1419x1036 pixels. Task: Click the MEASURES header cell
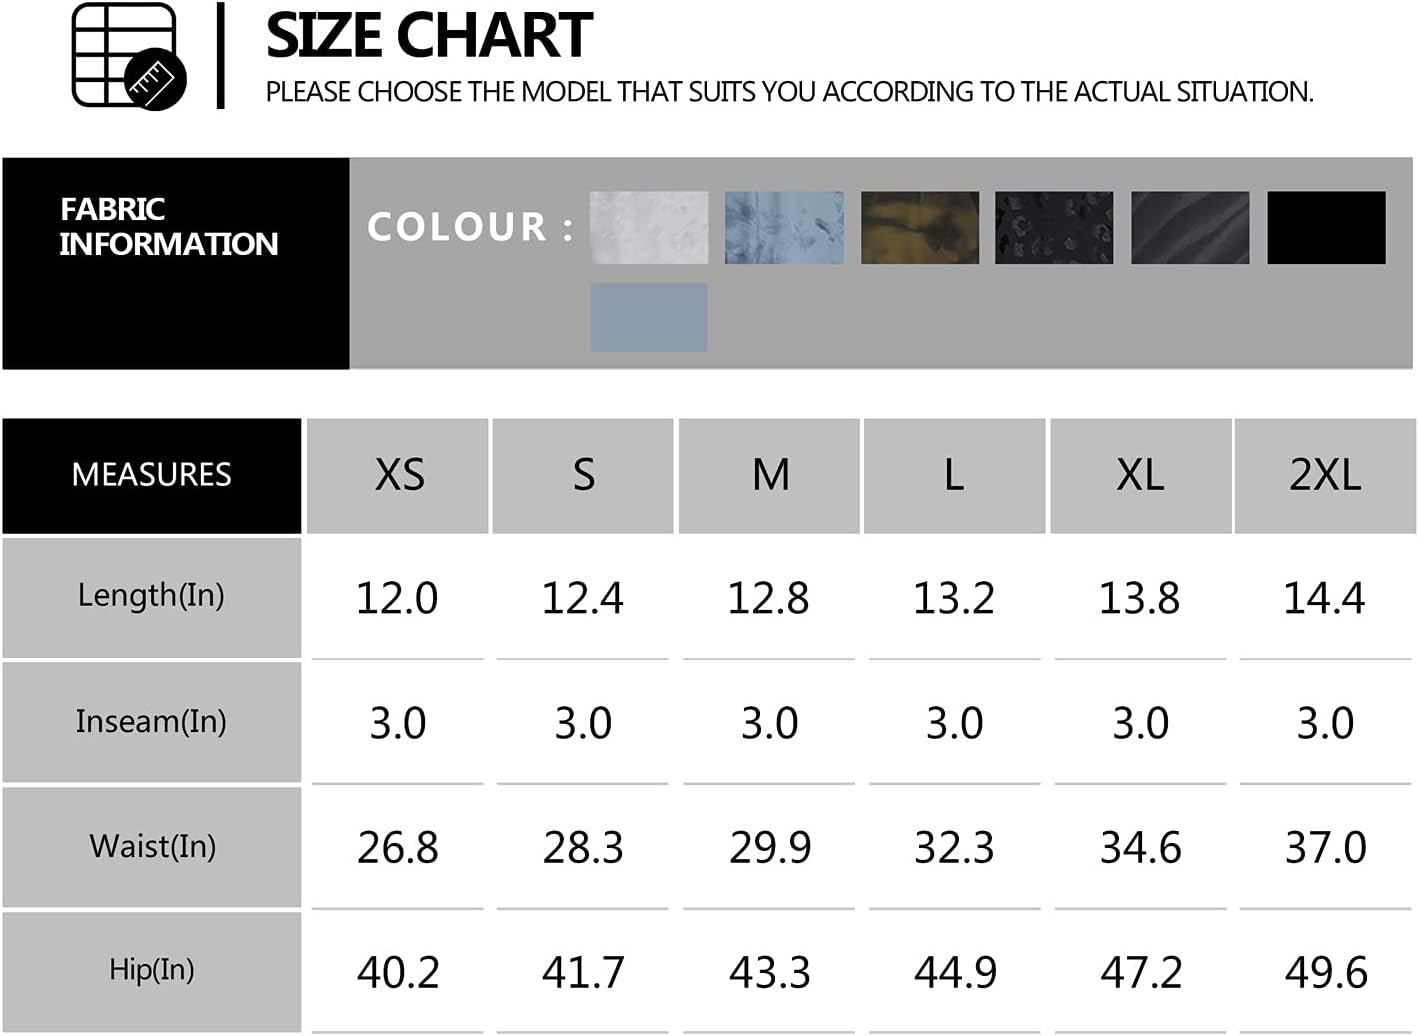click(152, 476)
